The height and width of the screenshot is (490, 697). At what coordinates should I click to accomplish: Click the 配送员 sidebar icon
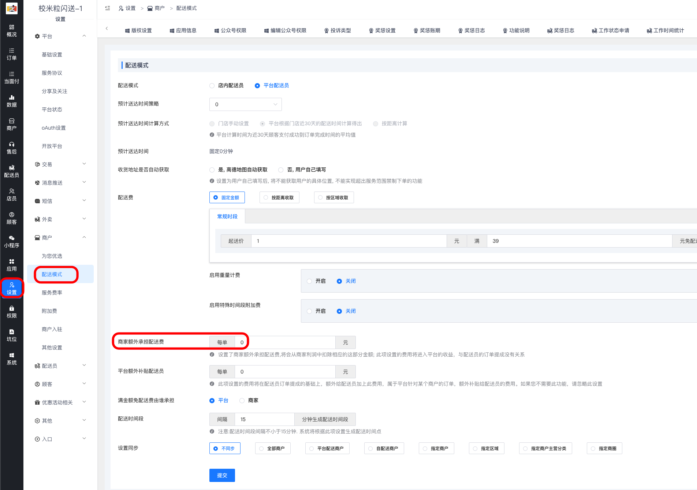[11, 171]
